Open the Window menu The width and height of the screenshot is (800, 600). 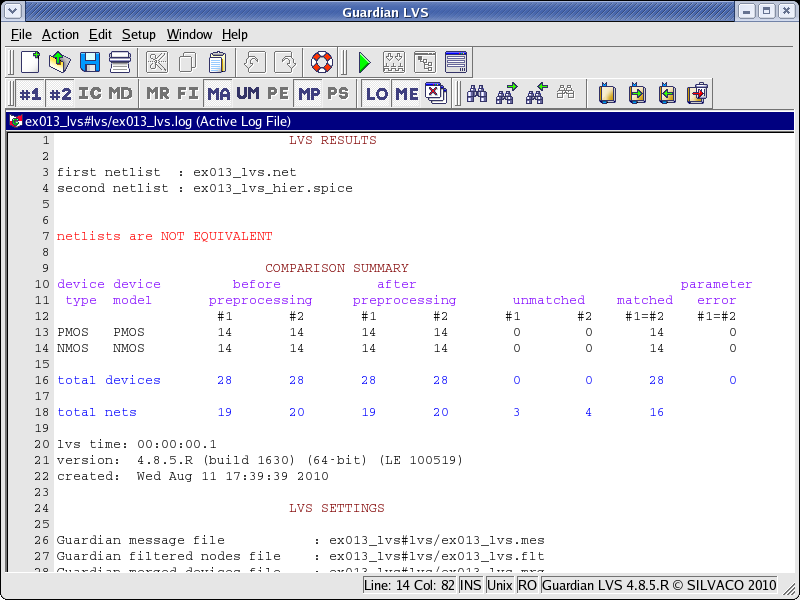coord(189,34)
